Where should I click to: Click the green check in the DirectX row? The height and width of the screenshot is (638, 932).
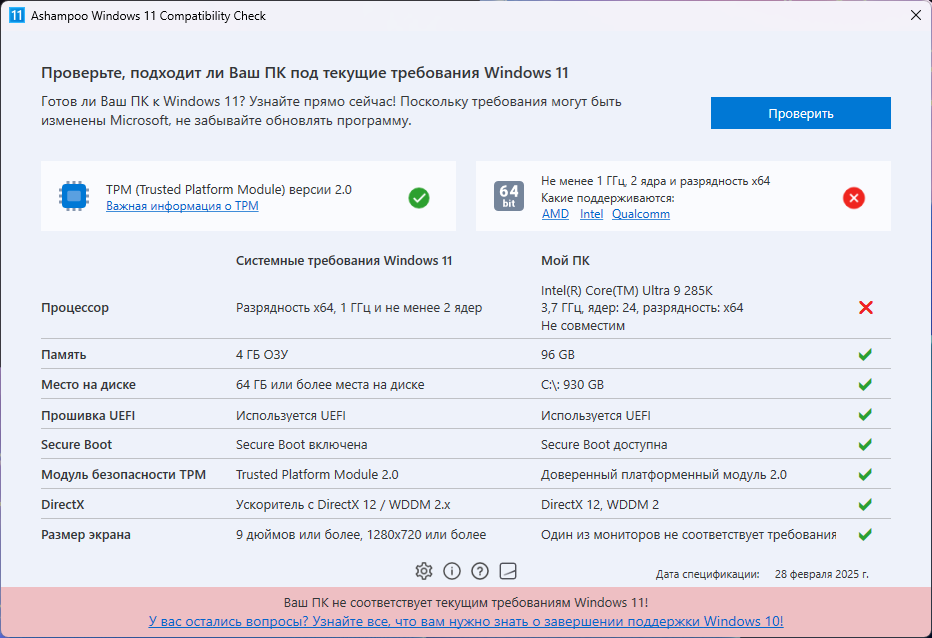pos(865,504)
